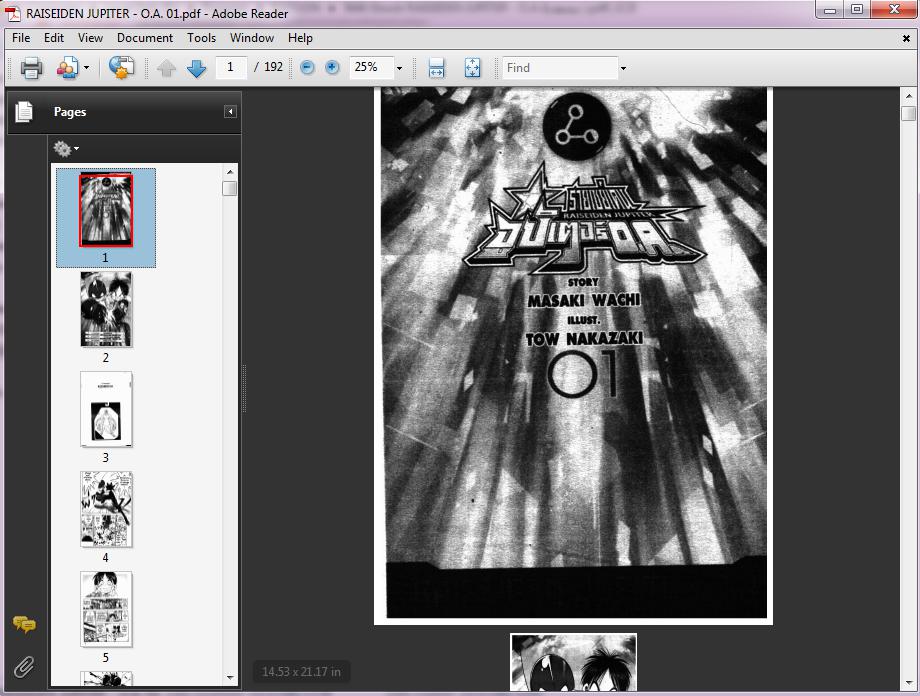The height and width of the screenshot is (696, 920).
Task: Select page 4 thumbnail
Action: (x=106, y=509)
